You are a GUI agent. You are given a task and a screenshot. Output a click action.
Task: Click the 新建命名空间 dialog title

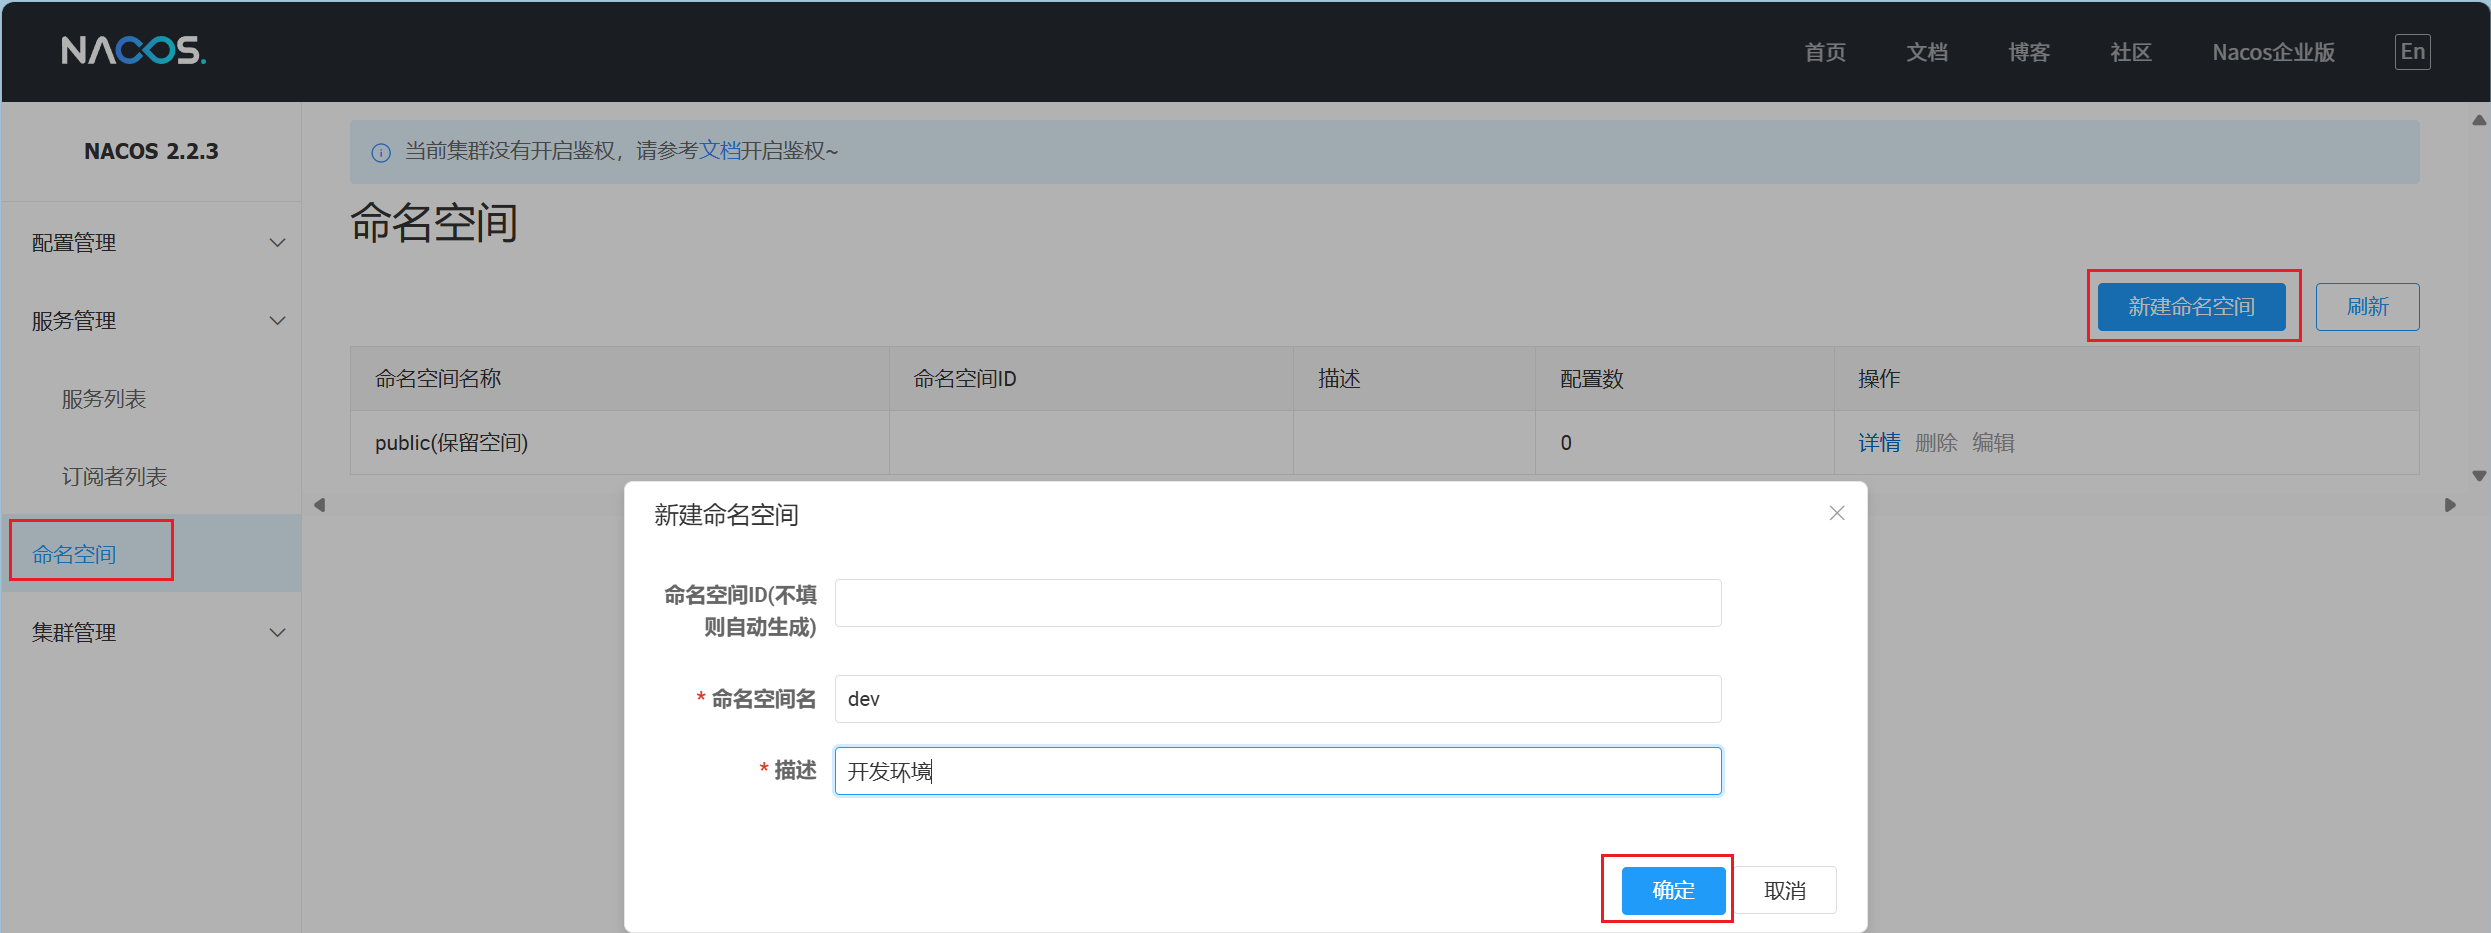(x=726, y=515)
